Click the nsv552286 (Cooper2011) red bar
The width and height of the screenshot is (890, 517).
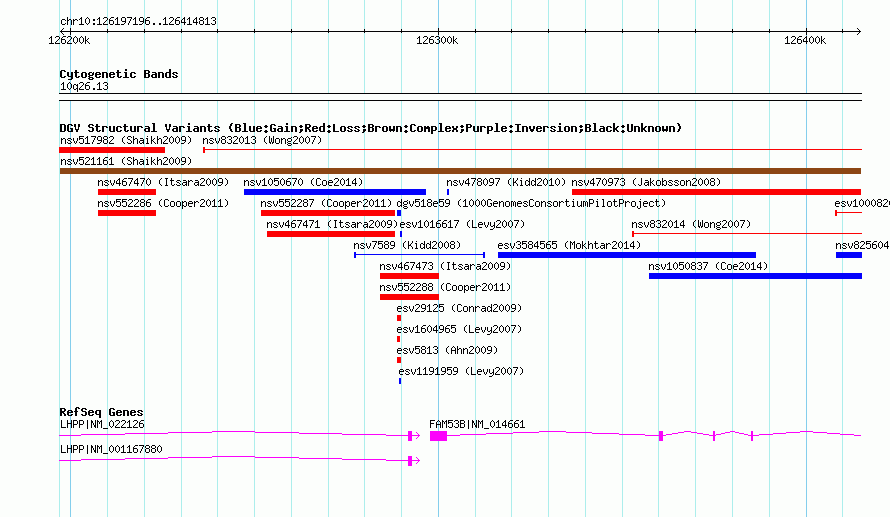tap(127, 213)
